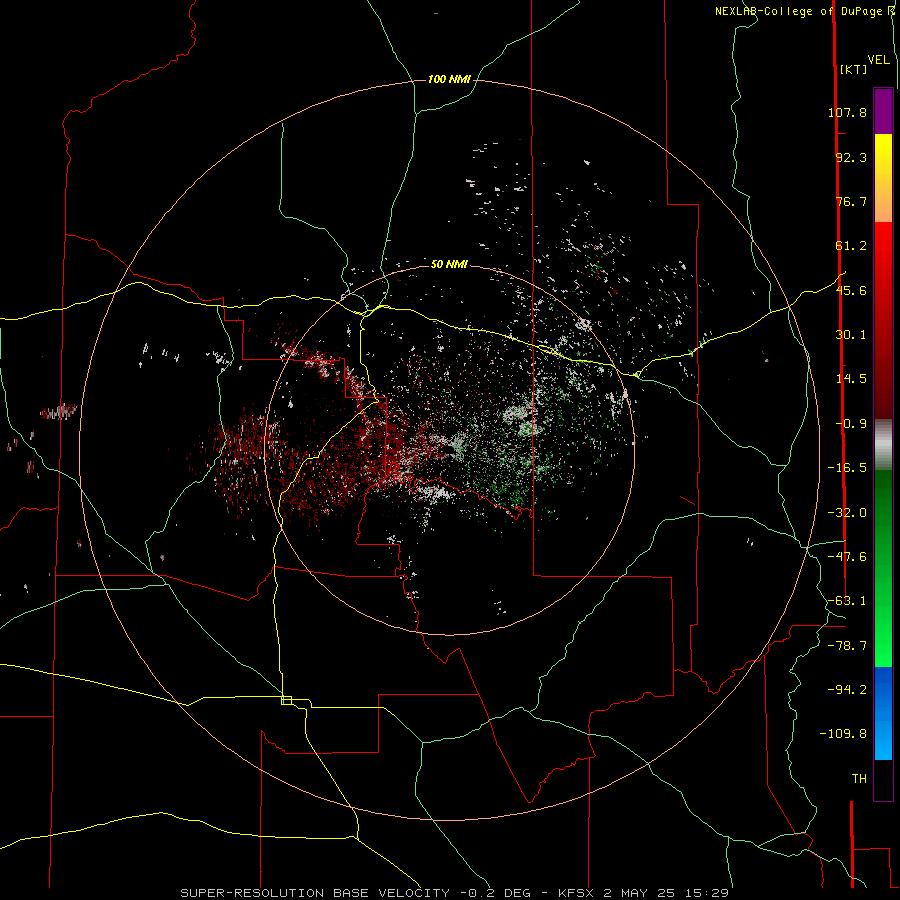Select the -78.7 scale value
Screen dimensions: 900x900
pos(847,646)
